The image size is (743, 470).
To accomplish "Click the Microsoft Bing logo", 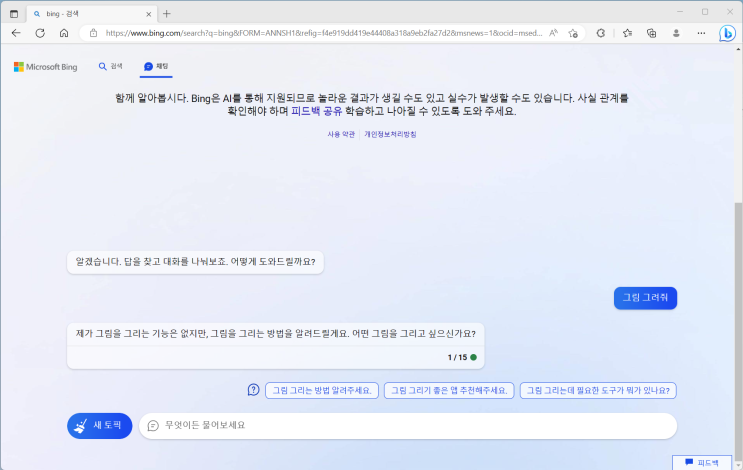I will [45, 67].
